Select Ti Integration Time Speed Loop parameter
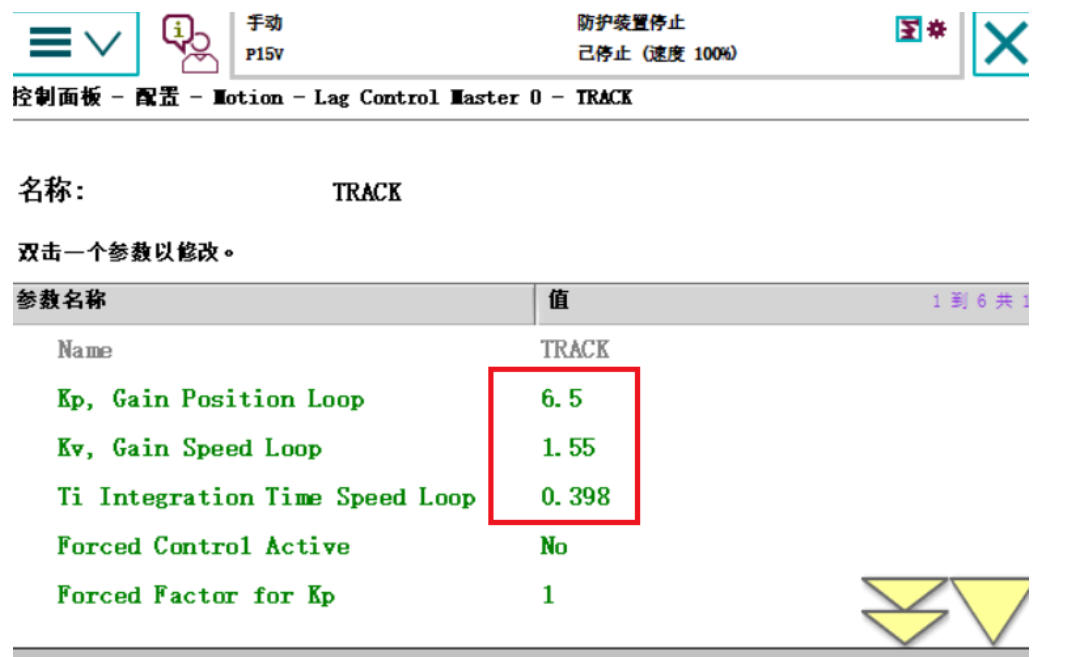Image resolution: width=1074 pixels, height=657 pixels. pos(265,497)
